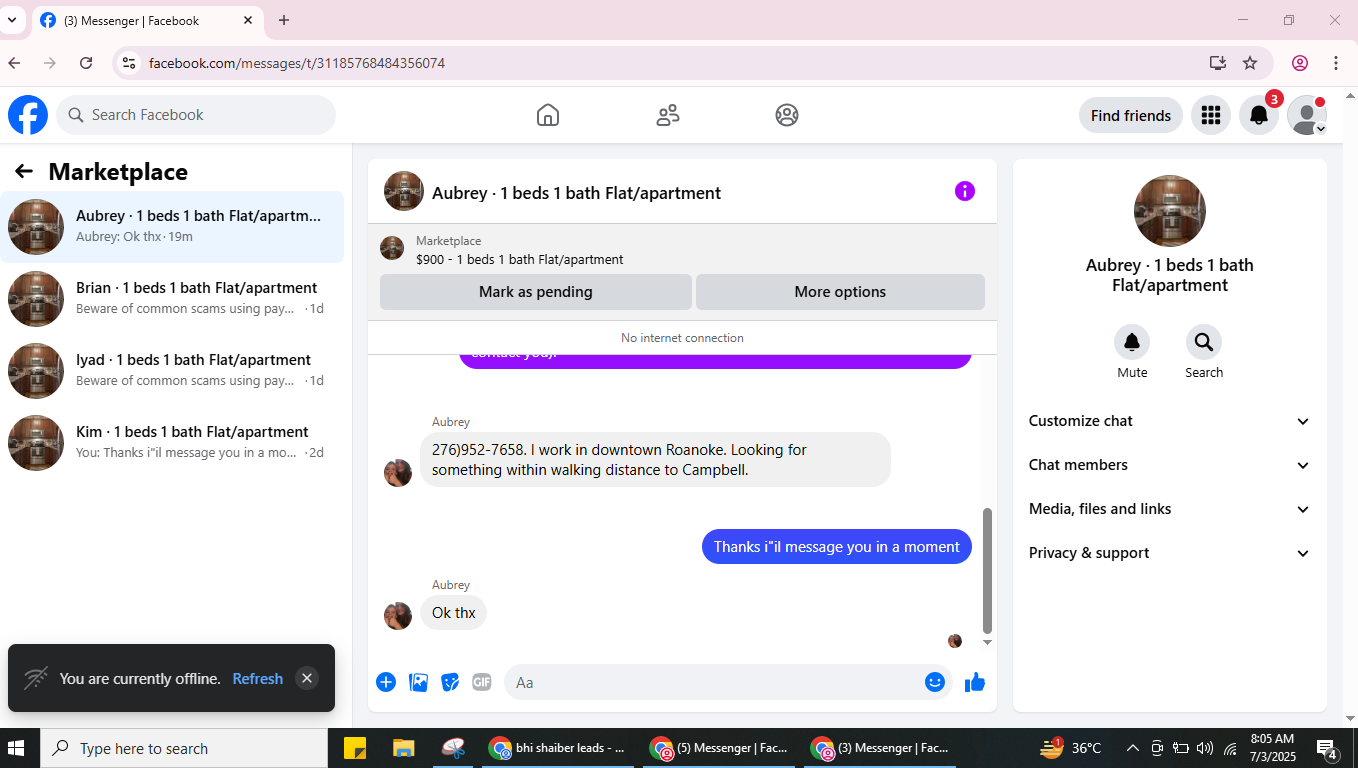Expand Chat members section

[x=1169, y=465]
